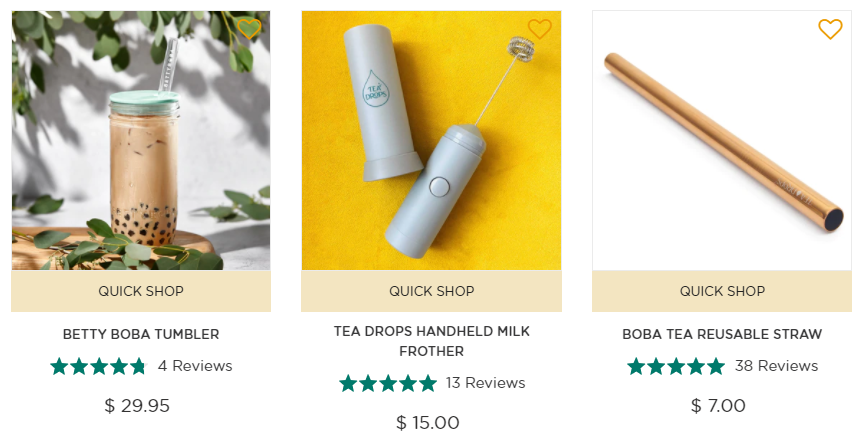Image resolution: width=864 pixels, height=432 pixels.
Task: Click the $ 7.00 straw price
Action: 718,406
